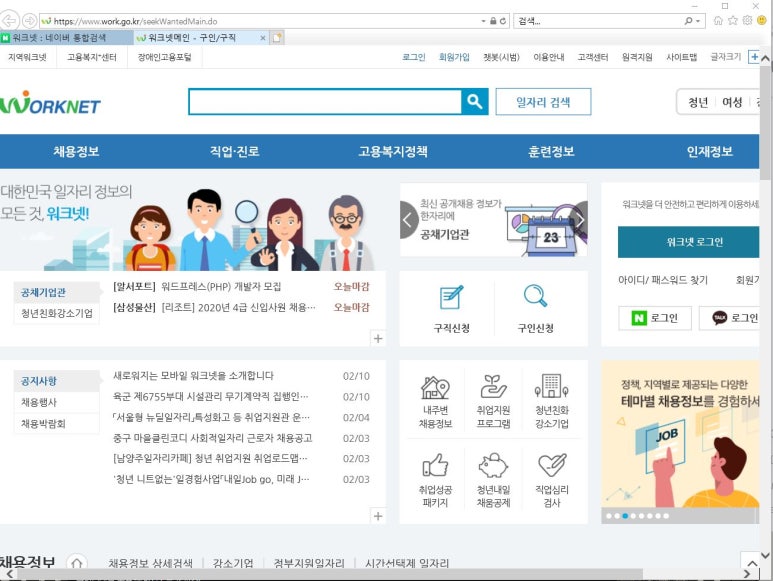The width and height of the screenshot is (773, 581).
Task: Click the browser forward arrow button
Action: point(30,21)
